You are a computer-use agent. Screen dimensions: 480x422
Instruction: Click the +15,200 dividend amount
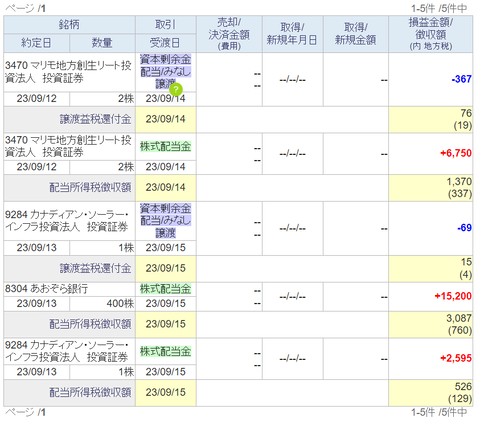453,296
